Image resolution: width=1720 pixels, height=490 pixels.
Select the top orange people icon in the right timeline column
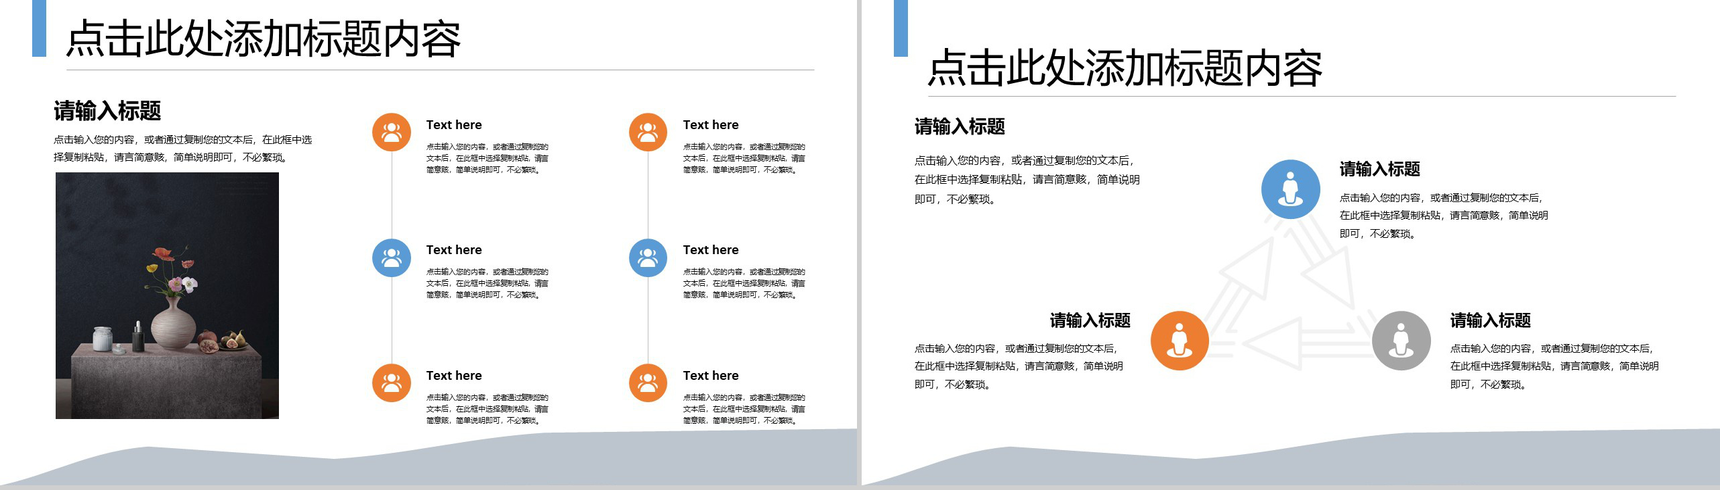pyautogui.click(x=648, y=132)
